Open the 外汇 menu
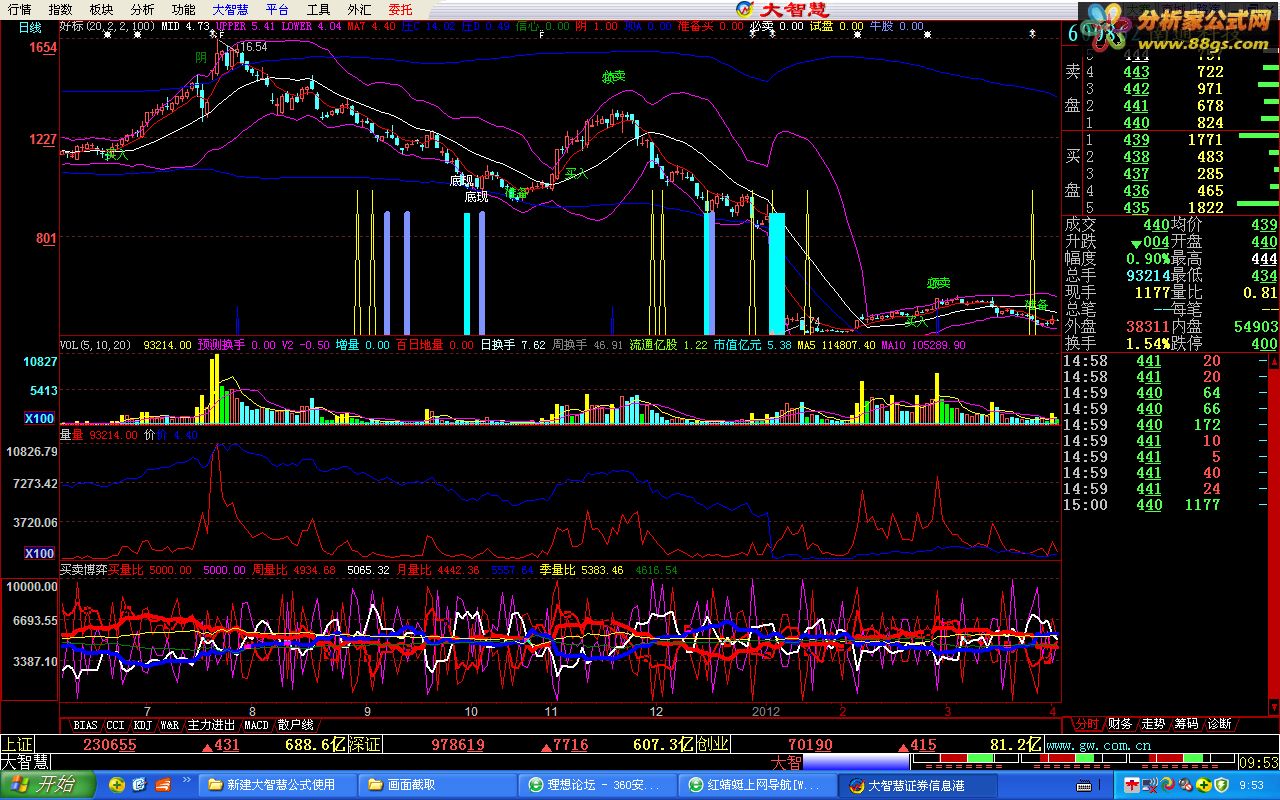This screenshot has width=1280, height=800. pyautogui.click(x=359, y=9)
